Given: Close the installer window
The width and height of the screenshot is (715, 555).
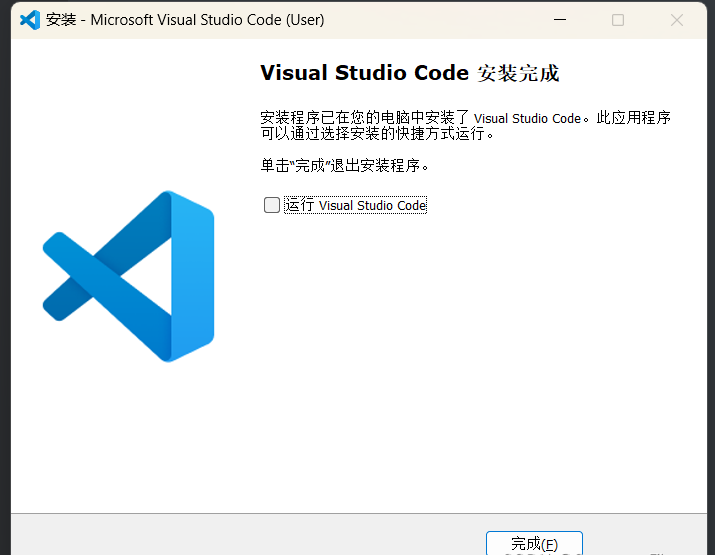Looking at the screenshot, I should click(x=677, y=20).
